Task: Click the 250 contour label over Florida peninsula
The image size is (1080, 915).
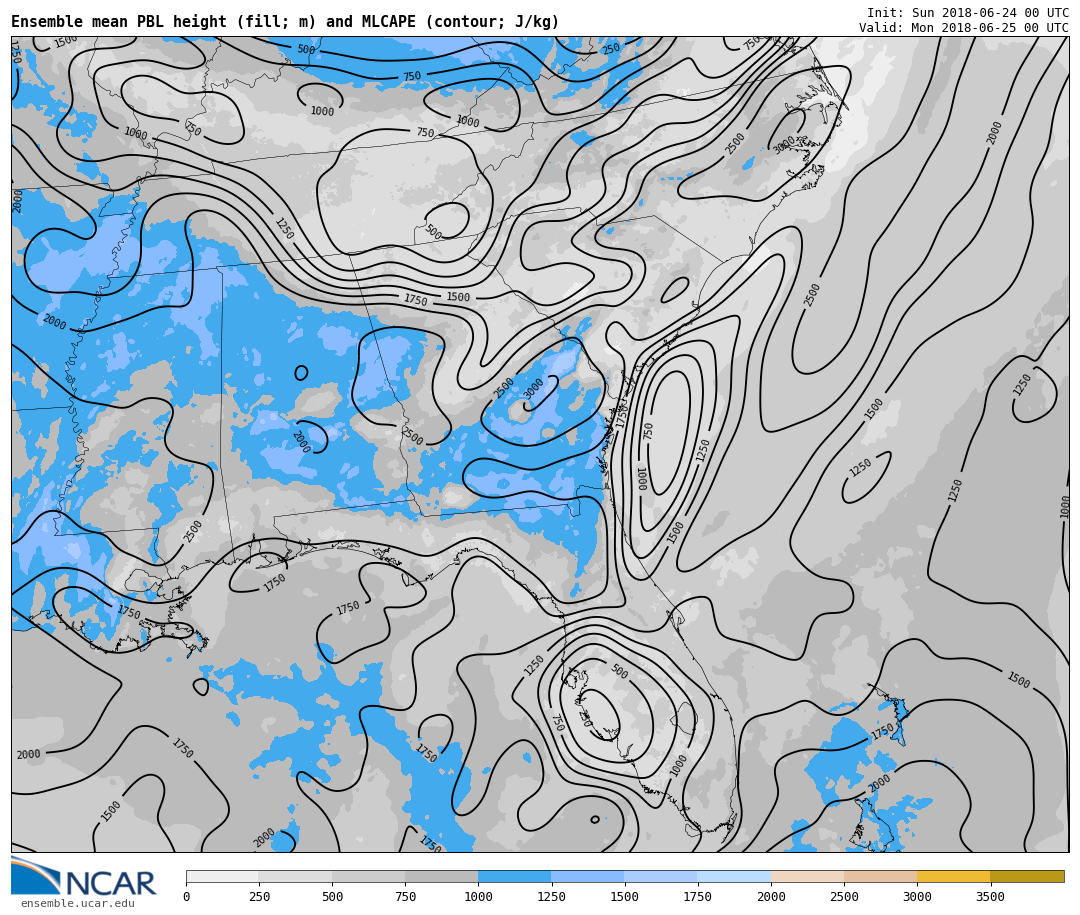Action: click(x=585, y=718)
